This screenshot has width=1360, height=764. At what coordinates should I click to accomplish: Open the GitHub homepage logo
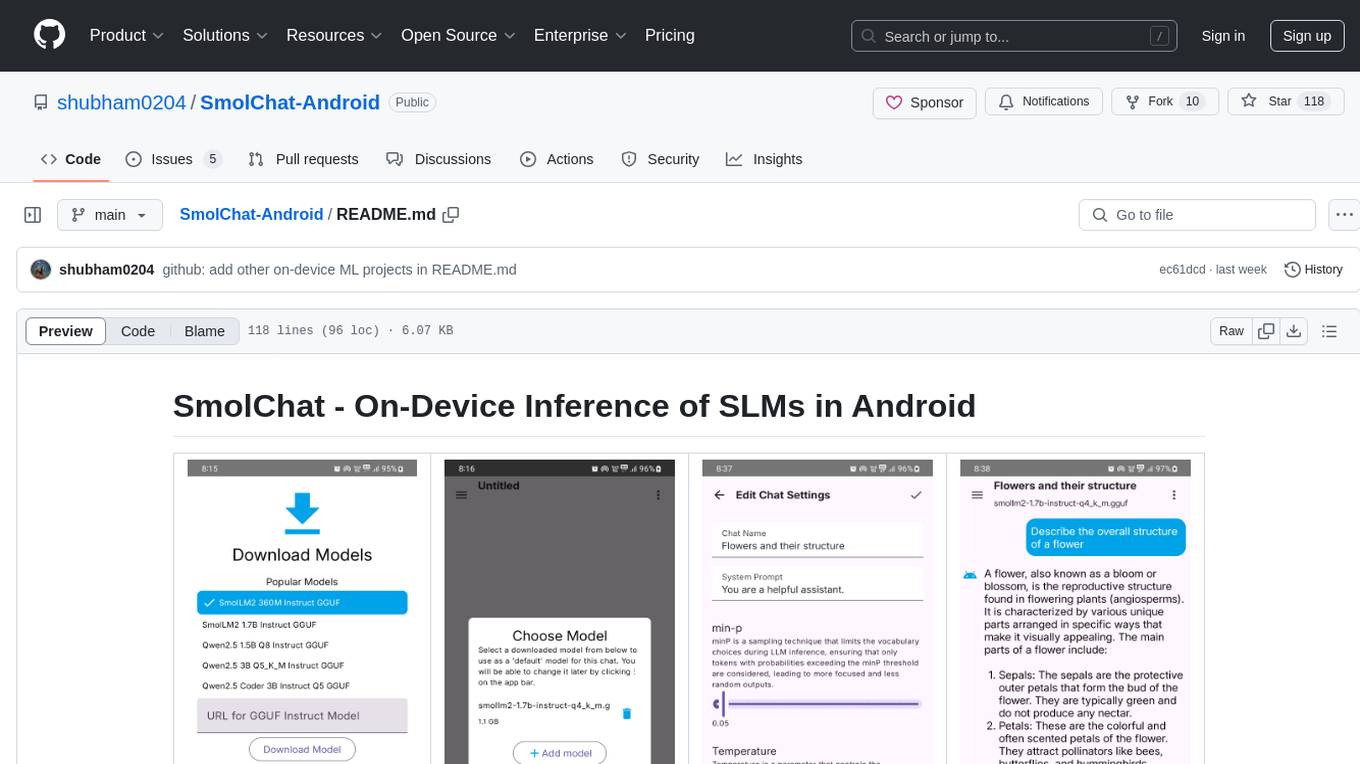49,35
